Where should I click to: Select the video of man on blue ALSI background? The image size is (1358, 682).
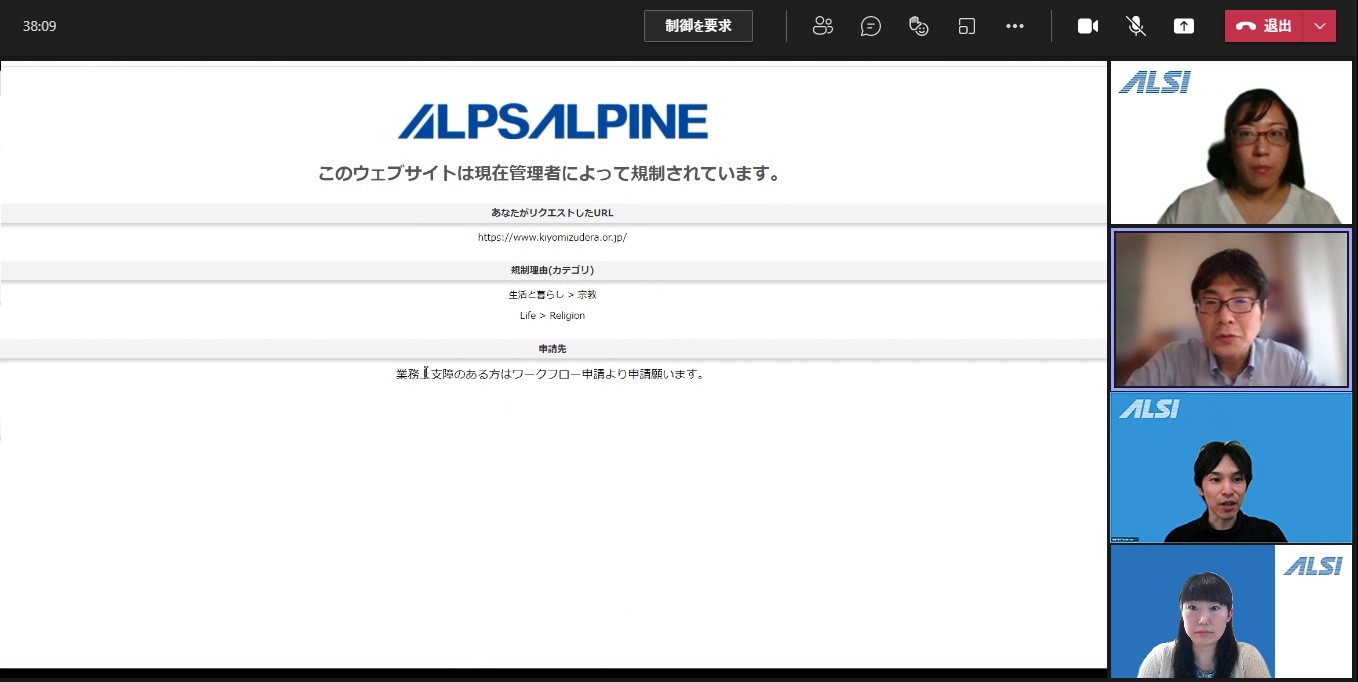[x=1231, y=467]
